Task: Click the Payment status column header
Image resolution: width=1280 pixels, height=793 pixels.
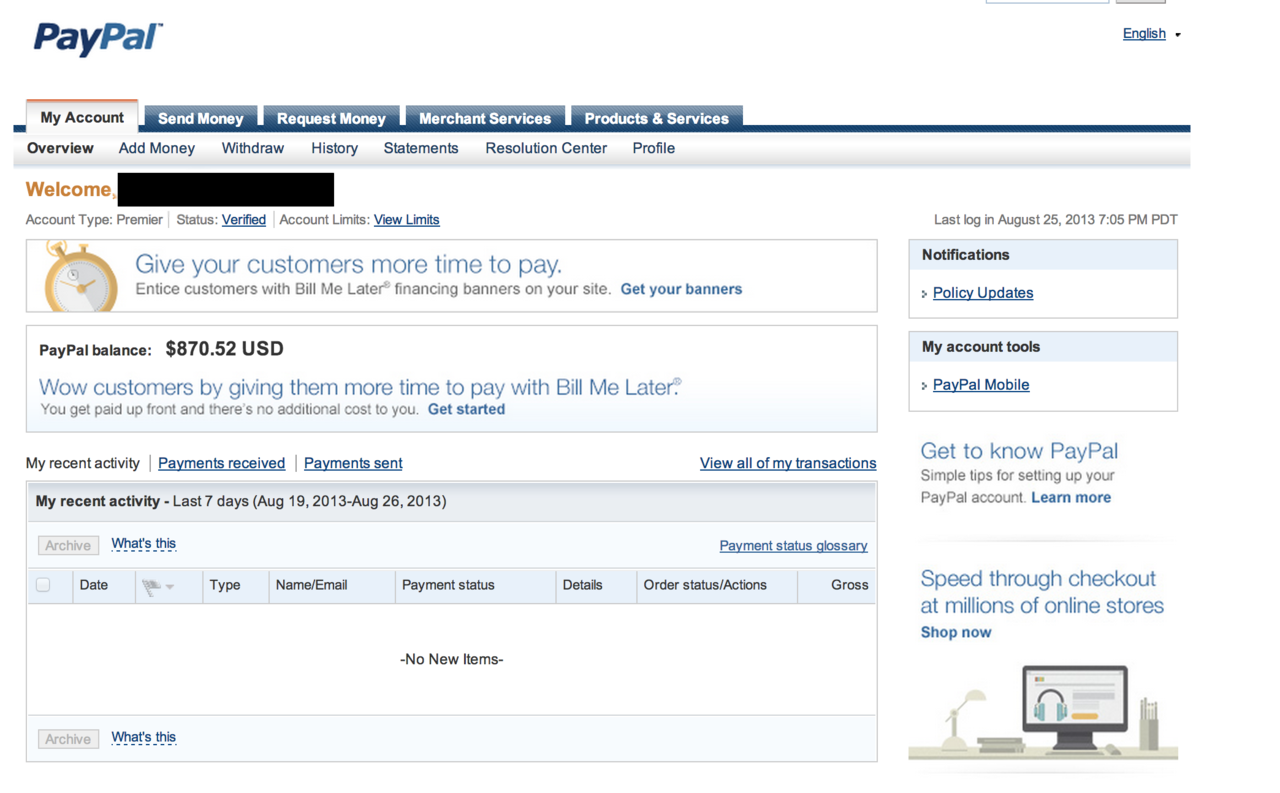Action: [448, 585]
